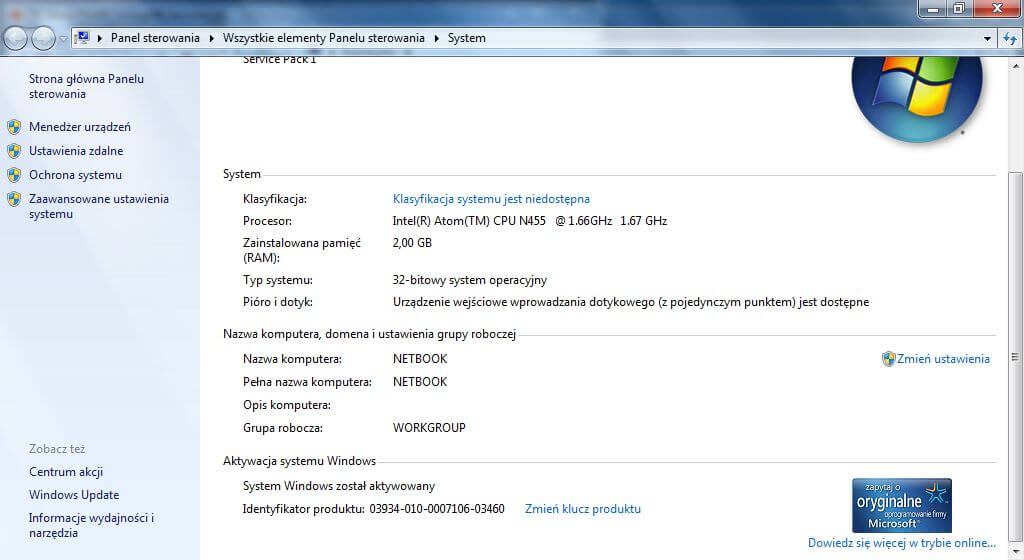
Task: Open Ochrona systemu
Action: [x=75, y=175]
